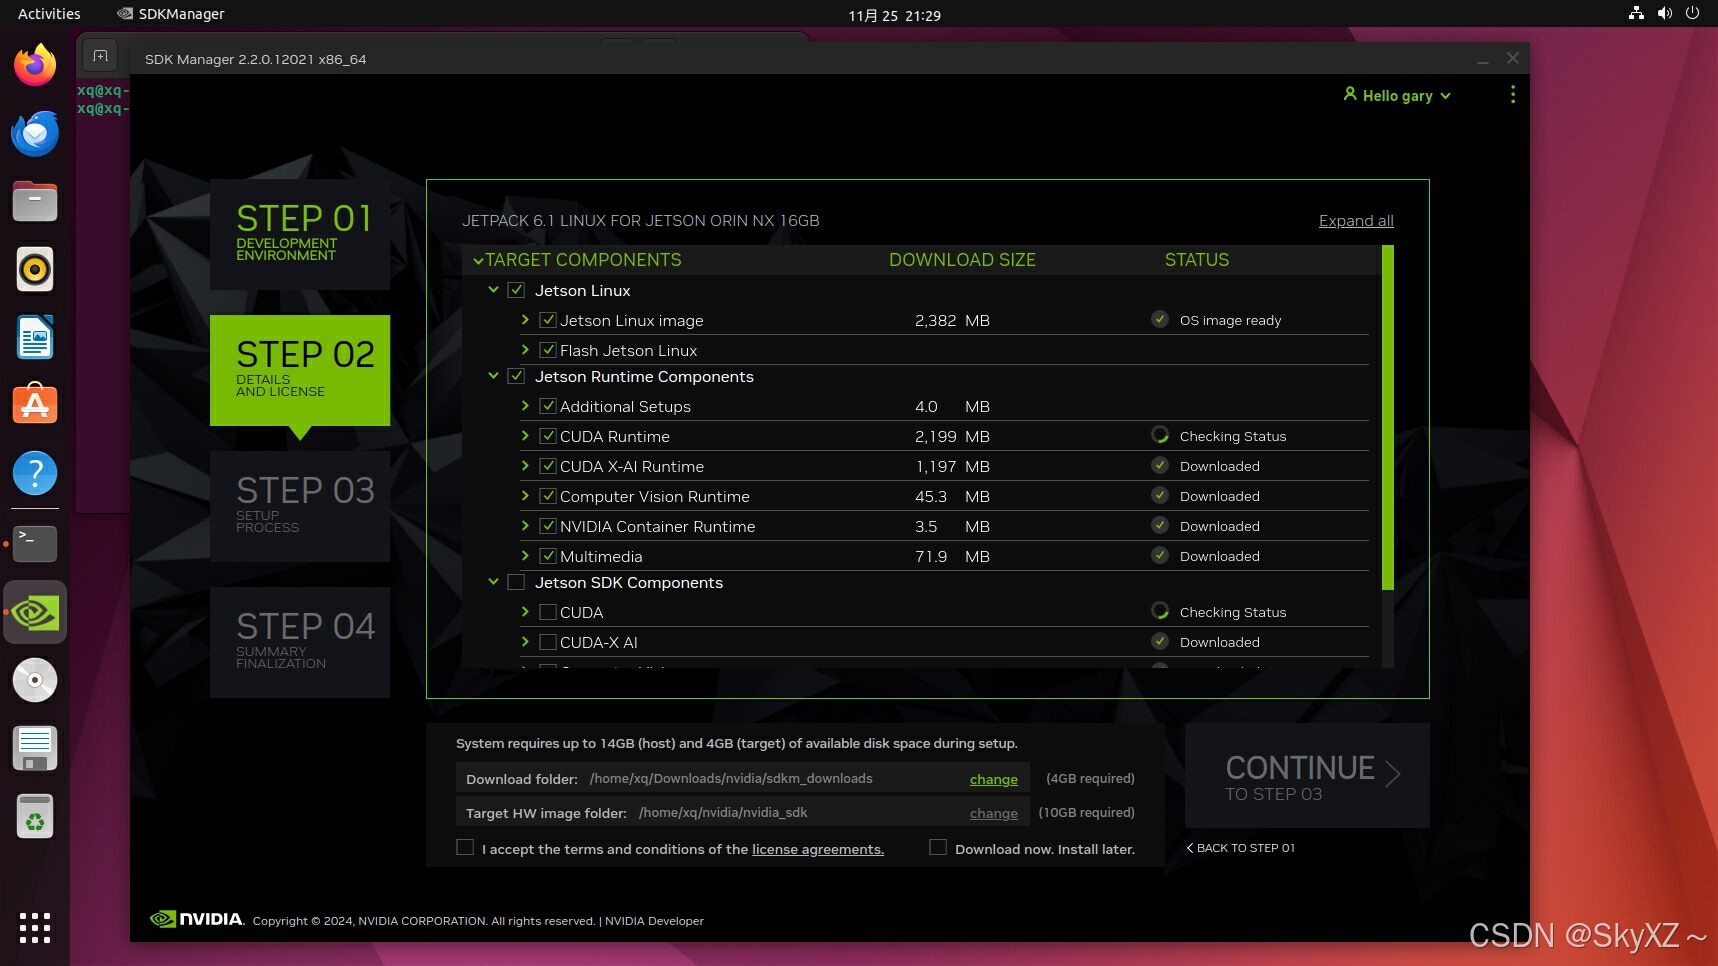Expand the Jetson Linux image row
This screenshot has height=966, width=1718.
(525, 320)
